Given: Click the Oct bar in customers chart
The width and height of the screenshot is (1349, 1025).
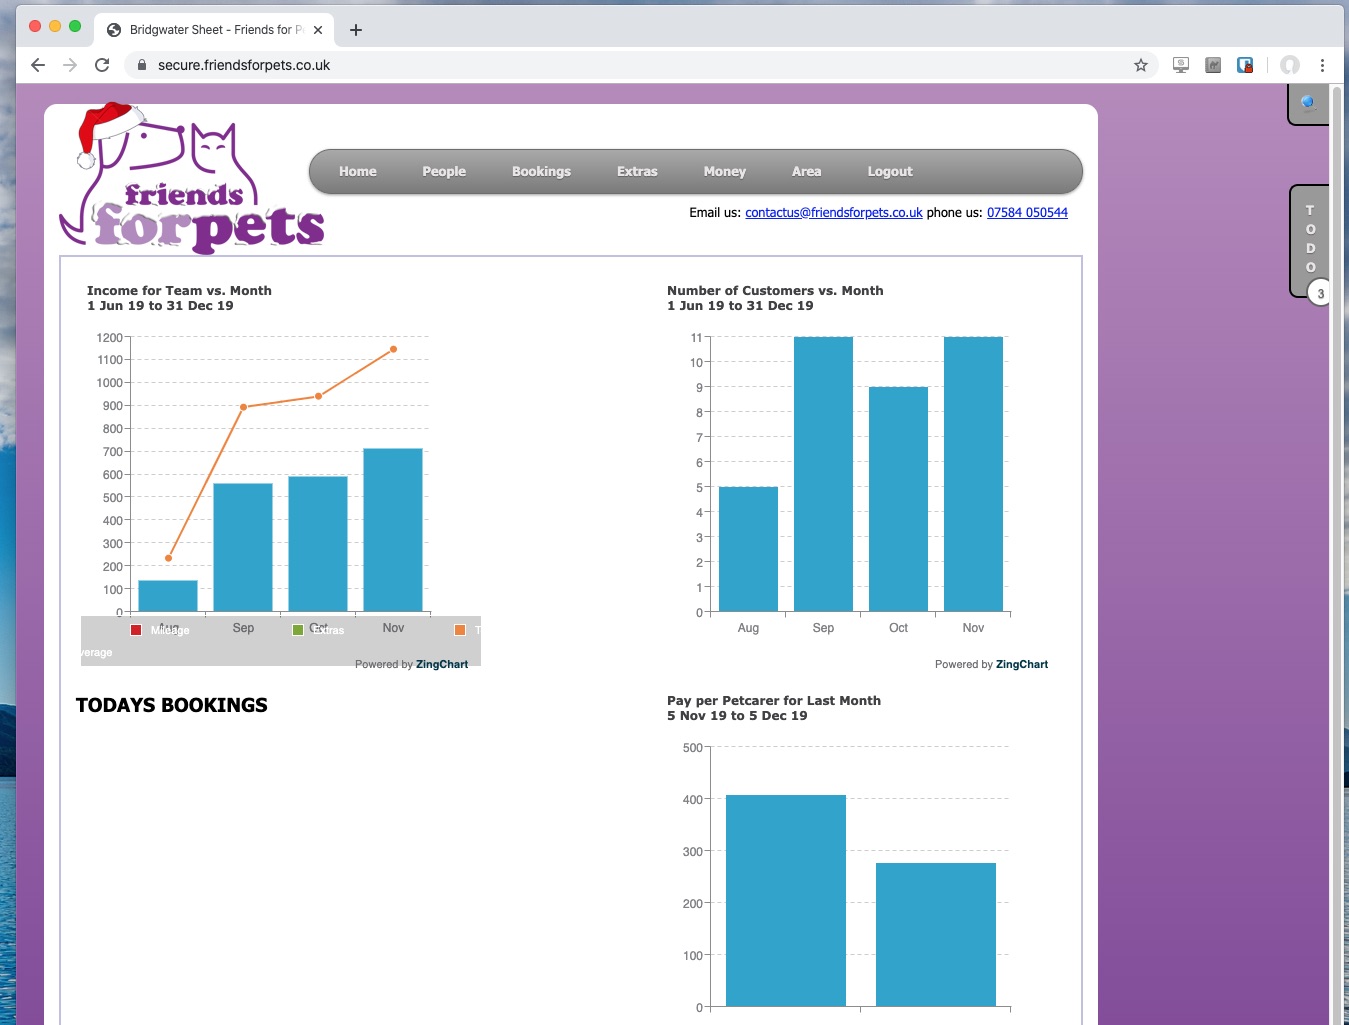Looking at the screenshot, I should [898, 499].
